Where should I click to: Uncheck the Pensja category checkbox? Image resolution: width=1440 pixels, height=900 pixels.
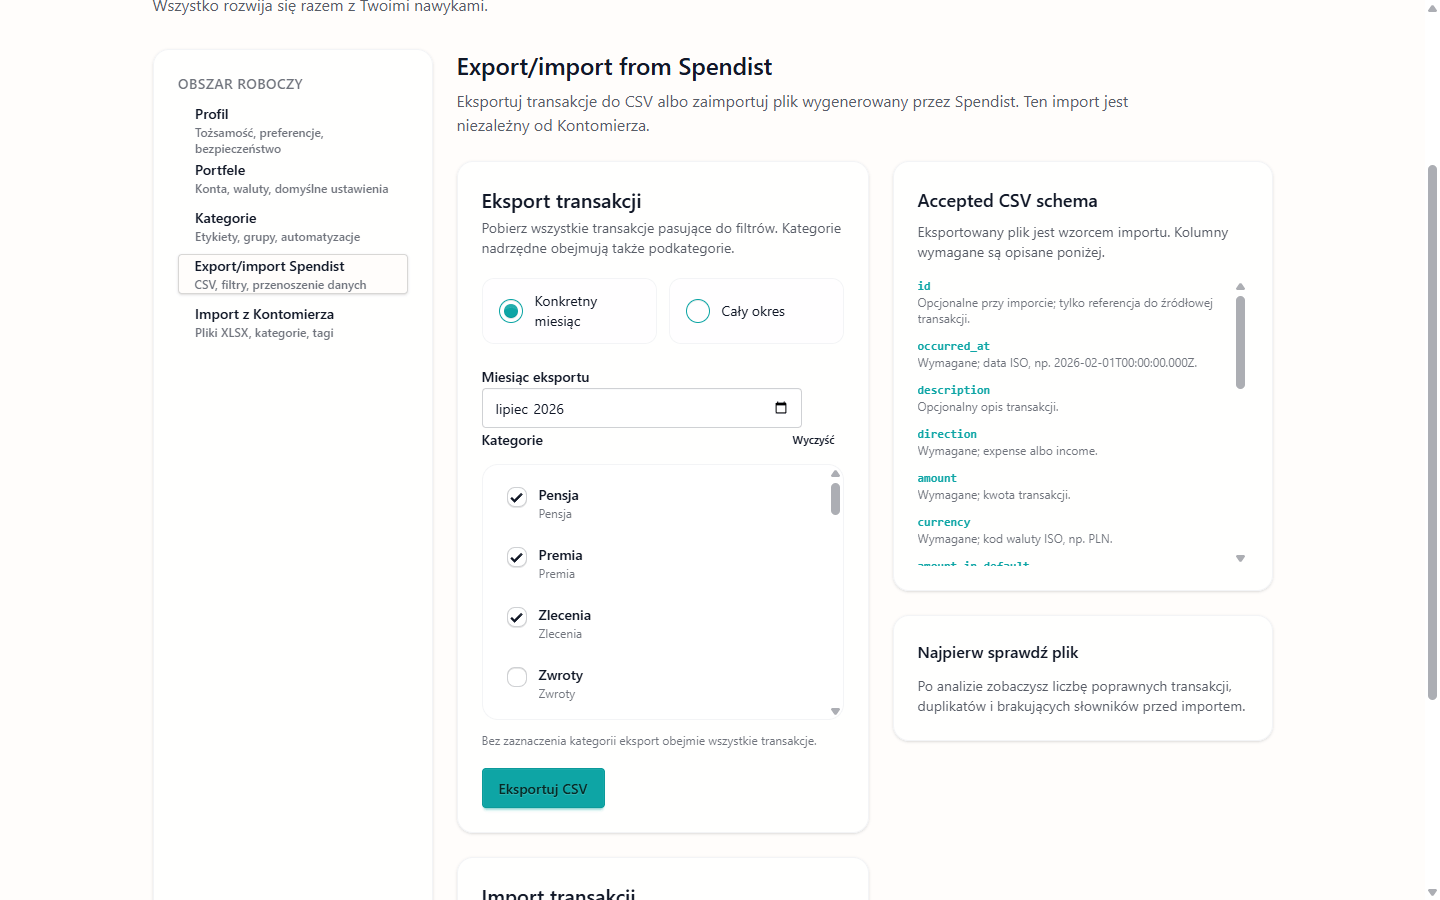pyautogui.click(x=517, y=497)
